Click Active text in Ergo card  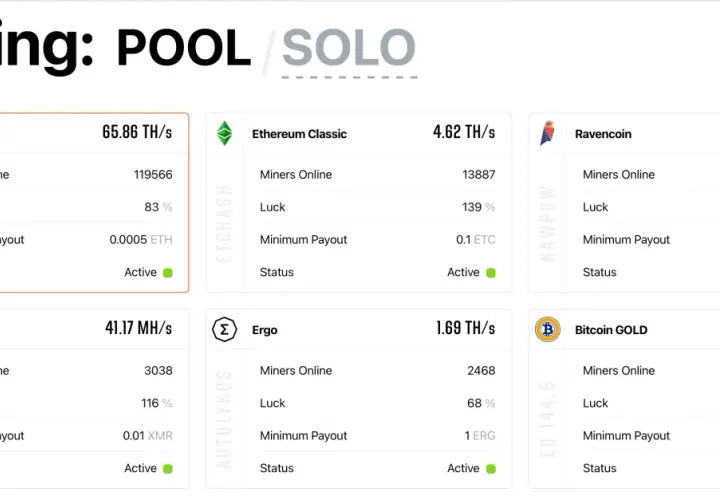coord(463,468)
